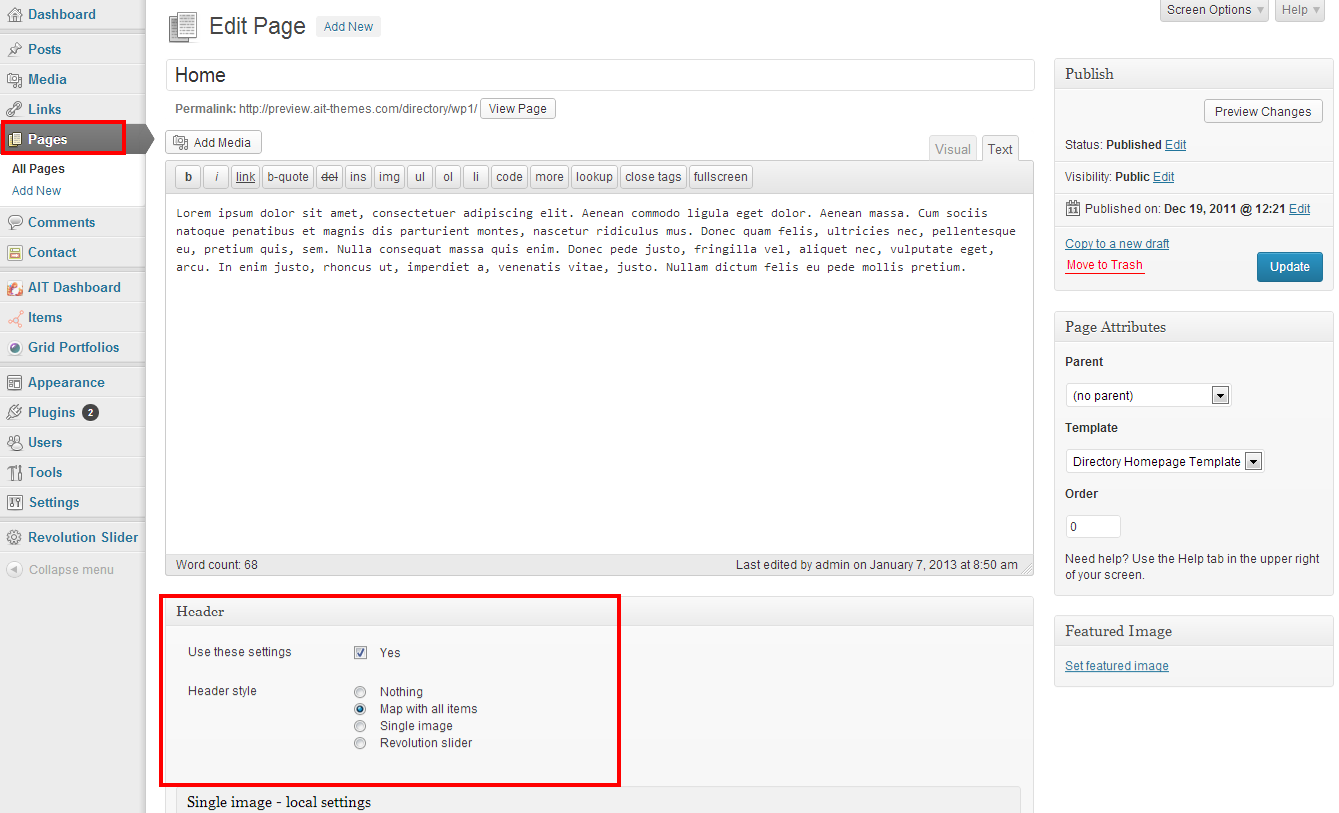Expand the Template dropdown list
The height and width of the screenshot is (813, 1339).
click(x=1164, y=462)
